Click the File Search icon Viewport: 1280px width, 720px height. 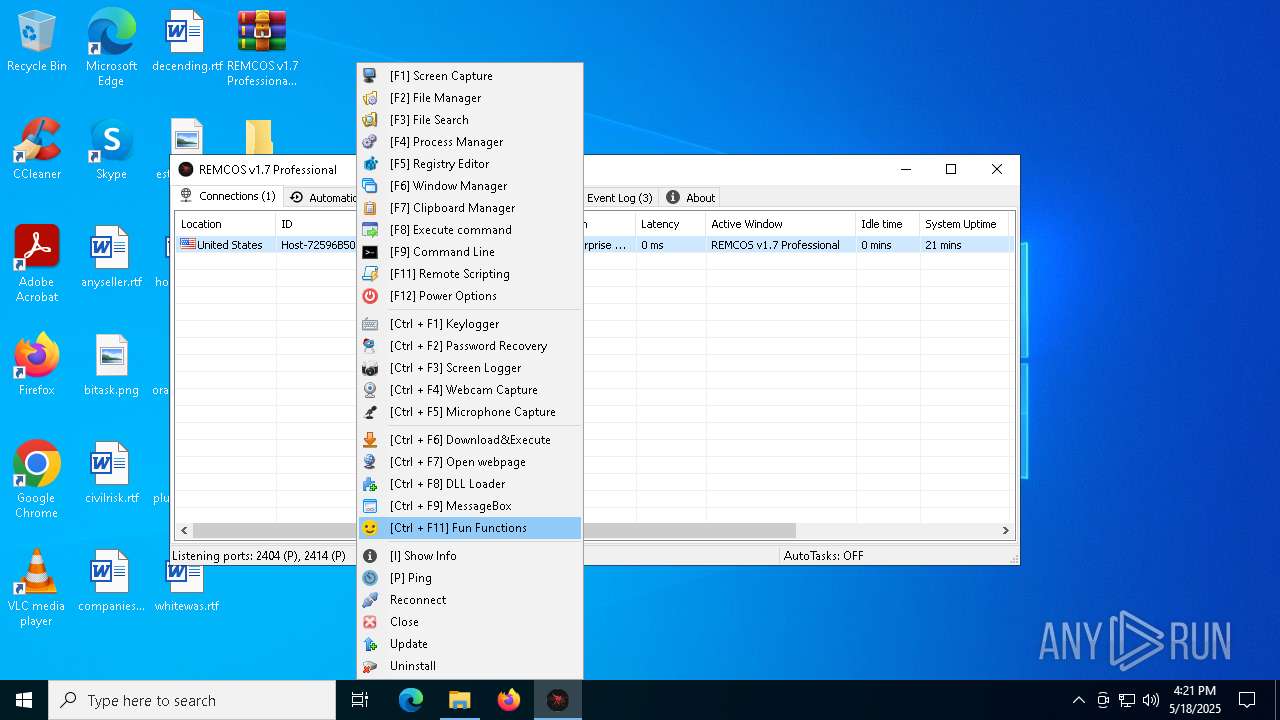[370, 120]
